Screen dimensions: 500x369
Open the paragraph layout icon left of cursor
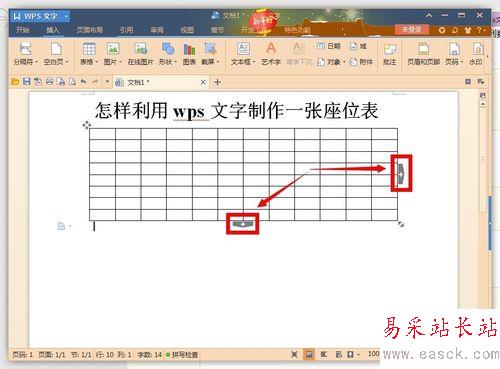point(62,226)
